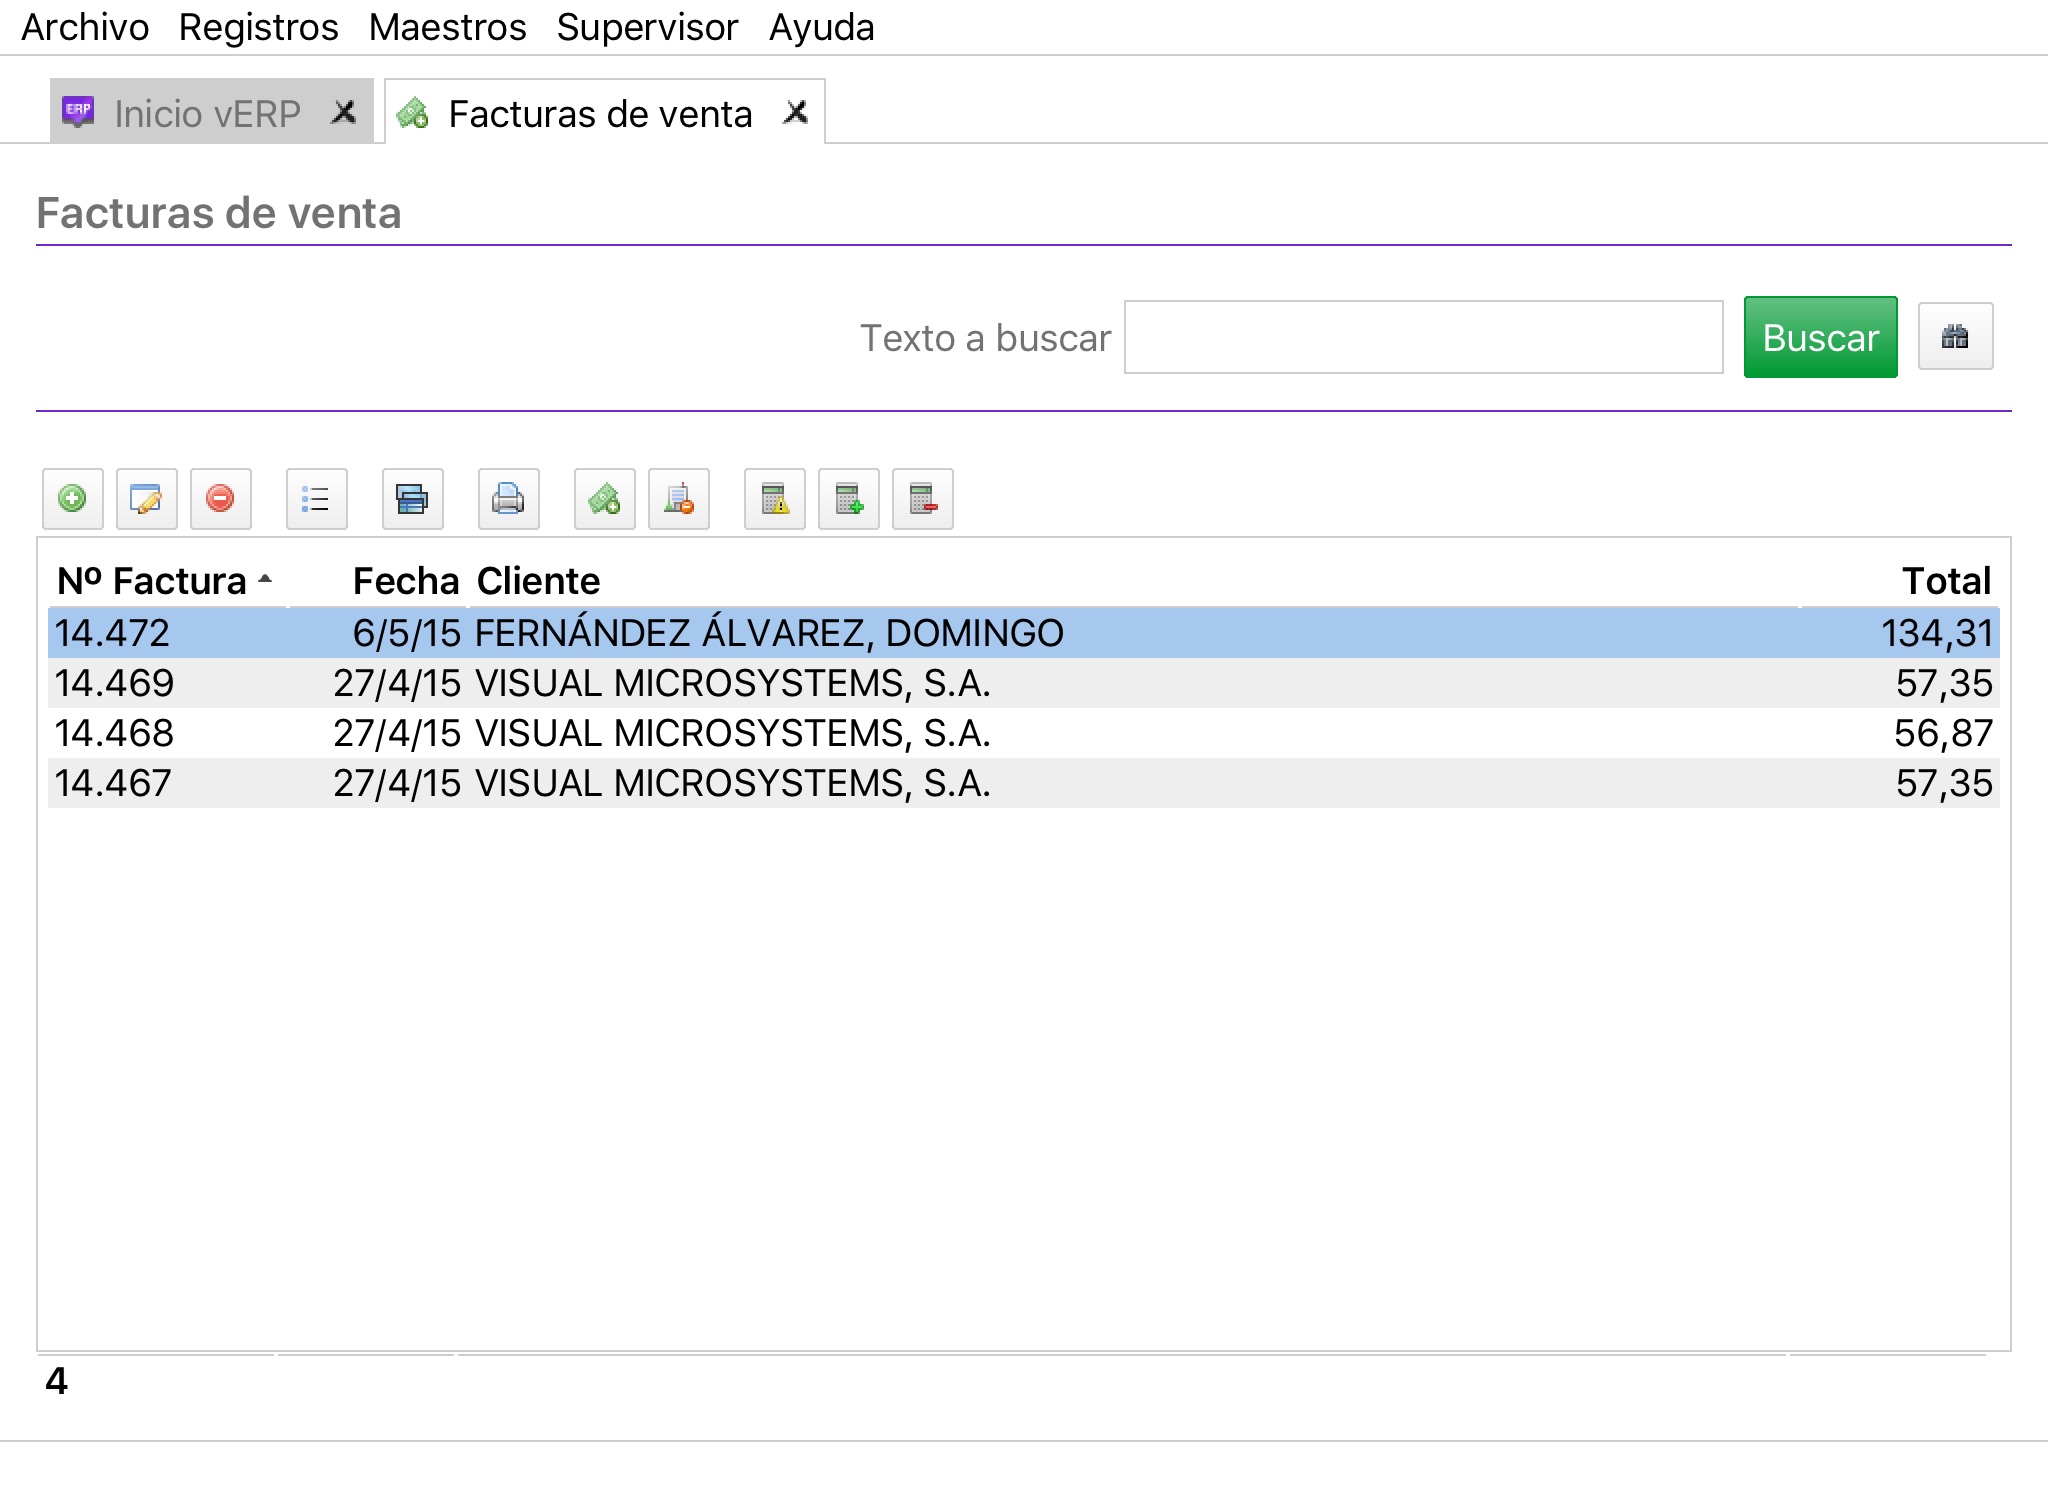The height and width of the screenshot is (1496, 2048).
Task: Open the Ayuda menu
Action: [x=822, y=28]
